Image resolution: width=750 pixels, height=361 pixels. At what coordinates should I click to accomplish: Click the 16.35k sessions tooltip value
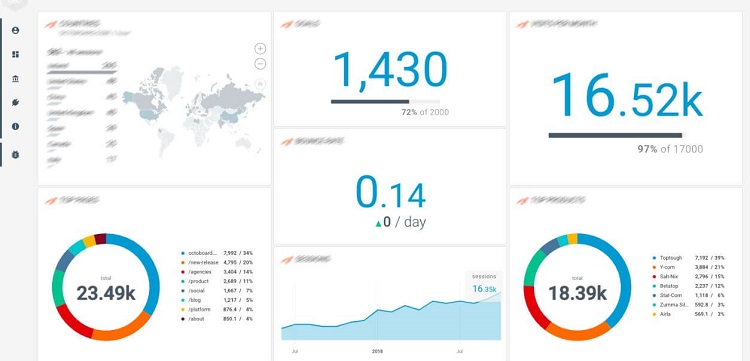point(484,289)
